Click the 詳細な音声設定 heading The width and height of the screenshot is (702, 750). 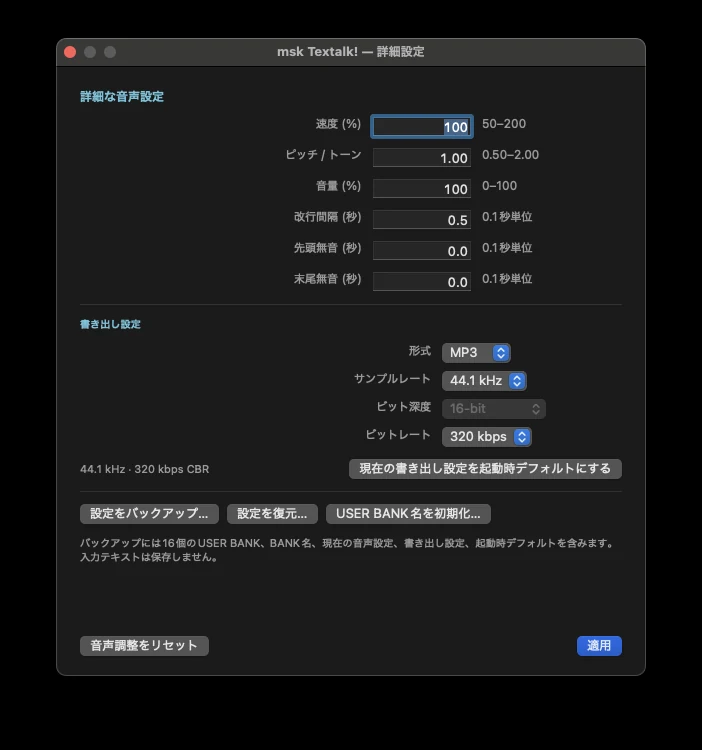click(x=122, y=97)
